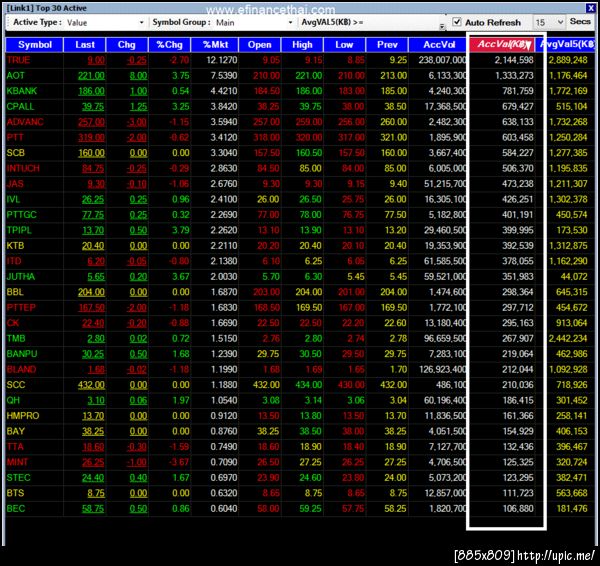Select the JUTHA symbol
Viewport: 600px width, 566px height.
tap(21, 277)
